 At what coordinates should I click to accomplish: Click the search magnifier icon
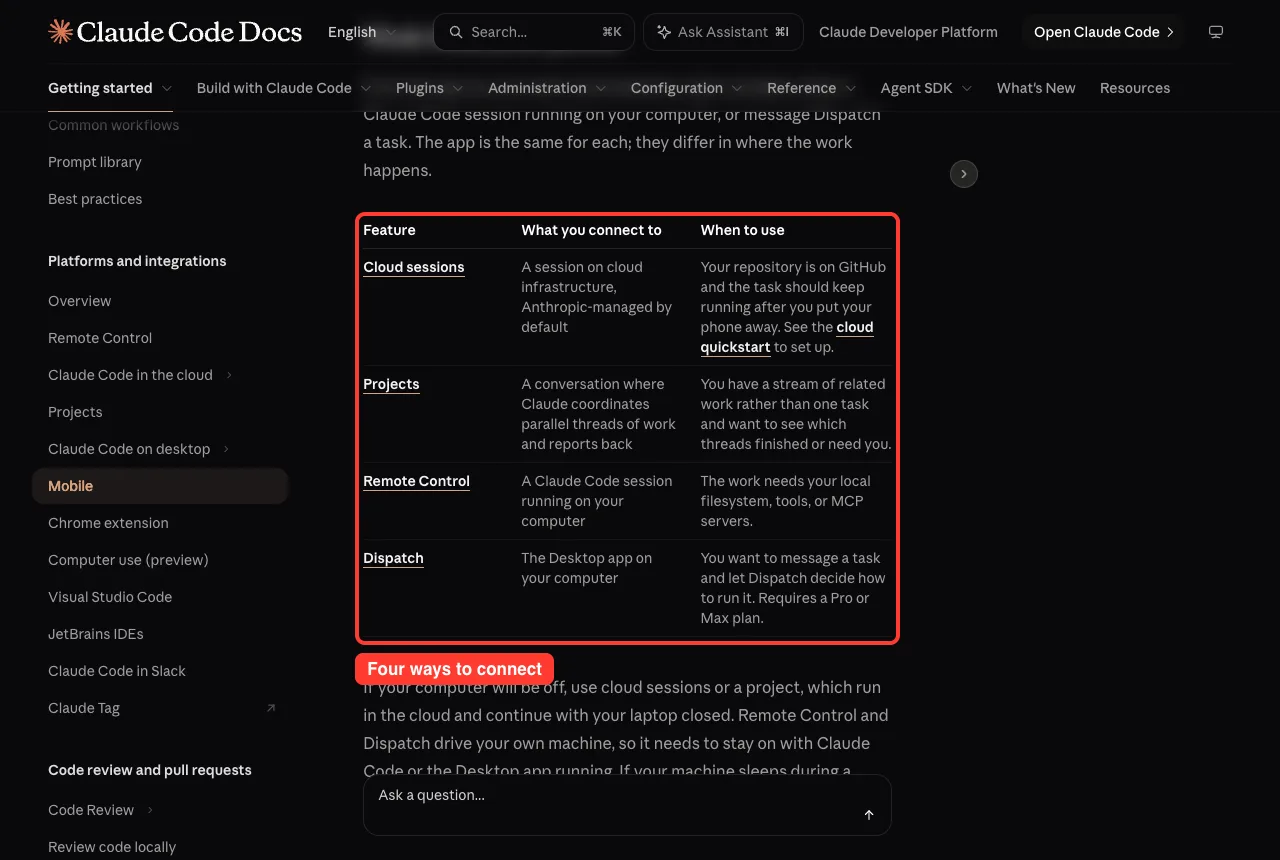pyautogui.click(x=456, y=32)
